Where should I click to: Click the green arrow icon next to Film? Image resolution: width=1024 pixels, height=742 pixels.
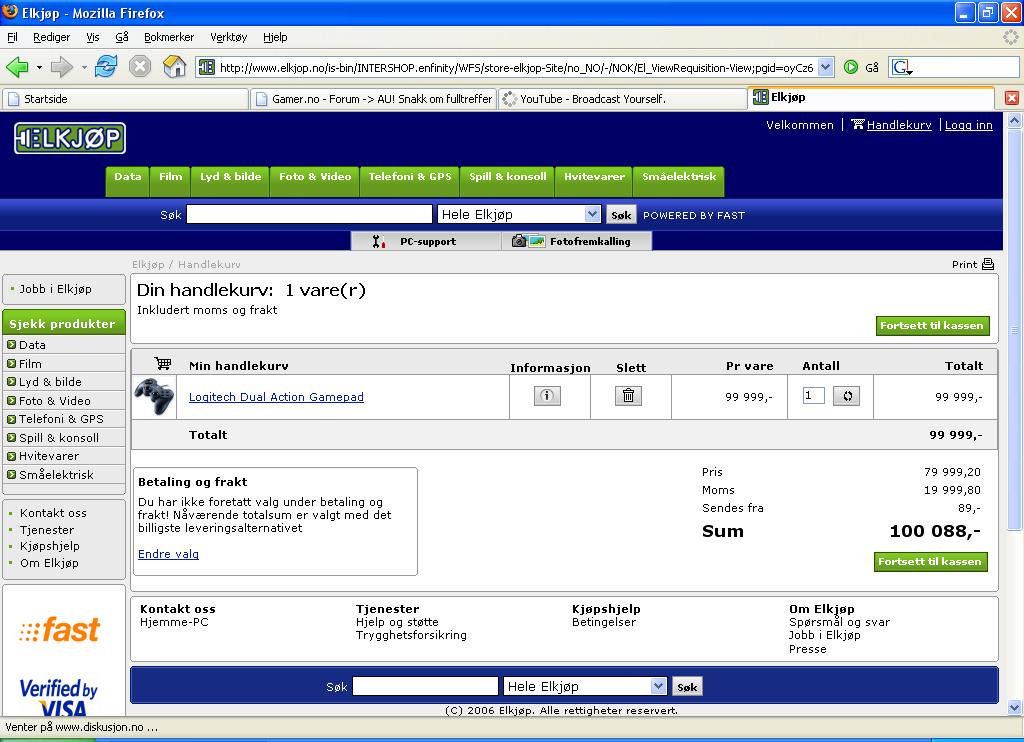coord(11,363)
